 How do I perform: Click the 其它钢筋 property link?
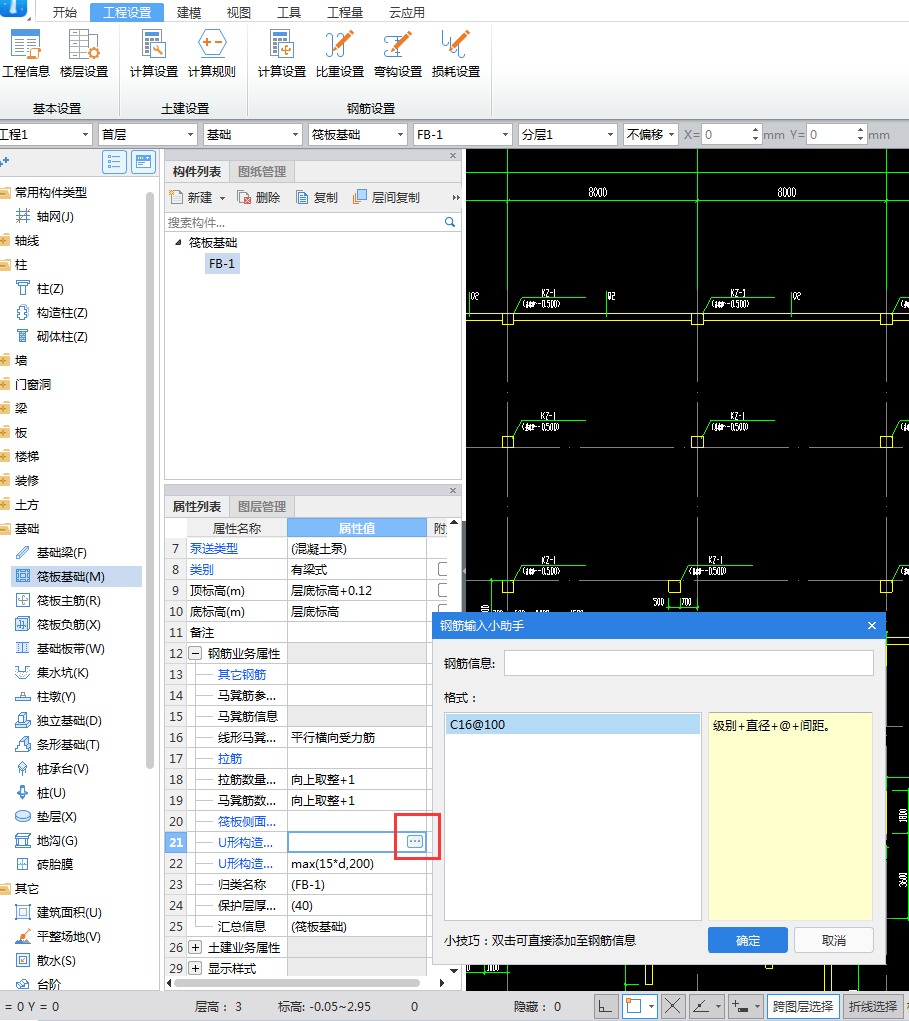[242, 675]
